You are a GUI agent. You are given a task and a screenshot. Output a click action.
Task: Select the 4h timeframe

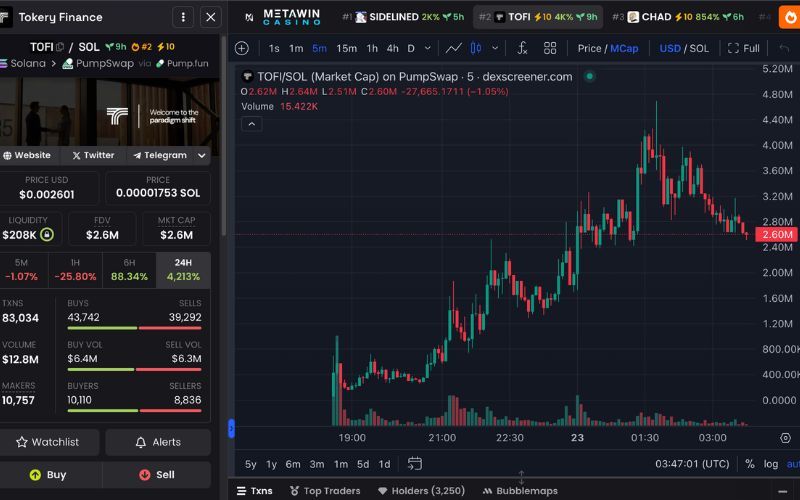392,48
